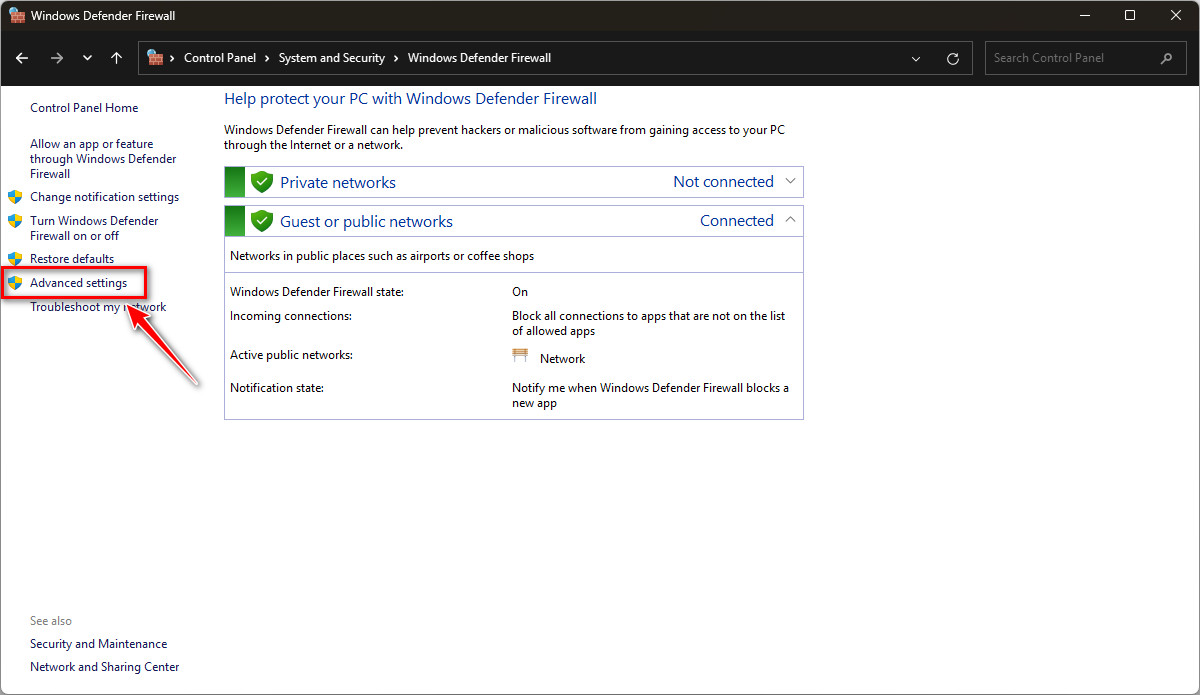Click the Windows Defender Firewall state label

click(x=317, y=292)
